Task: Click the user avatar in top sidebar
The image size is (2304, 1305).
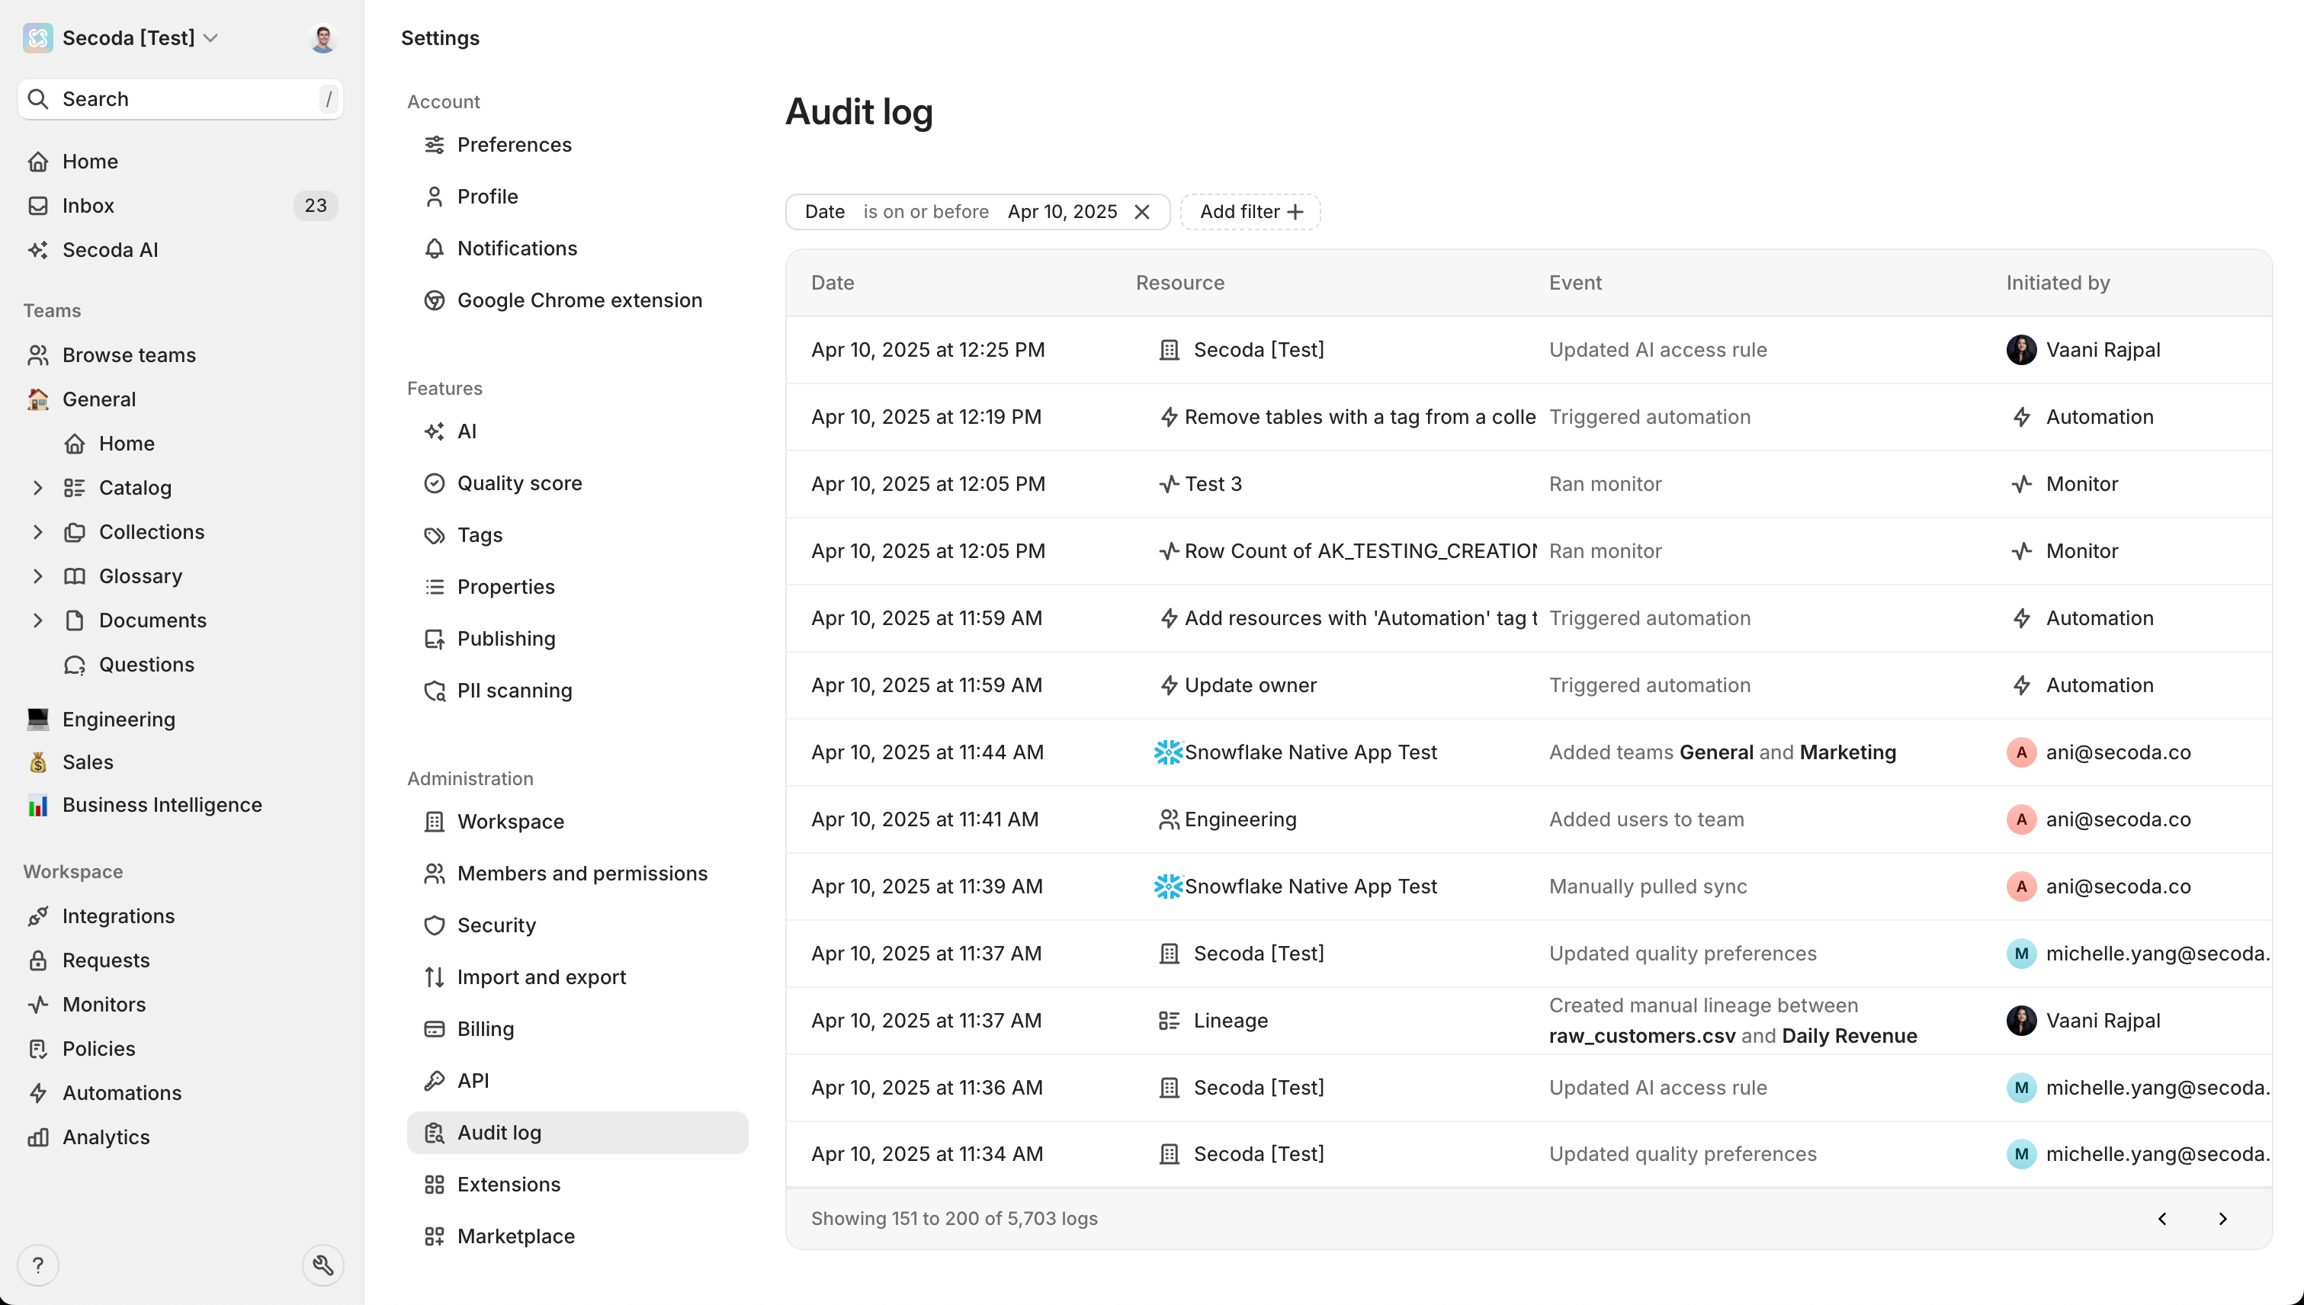Action: [x=322, y=38]
